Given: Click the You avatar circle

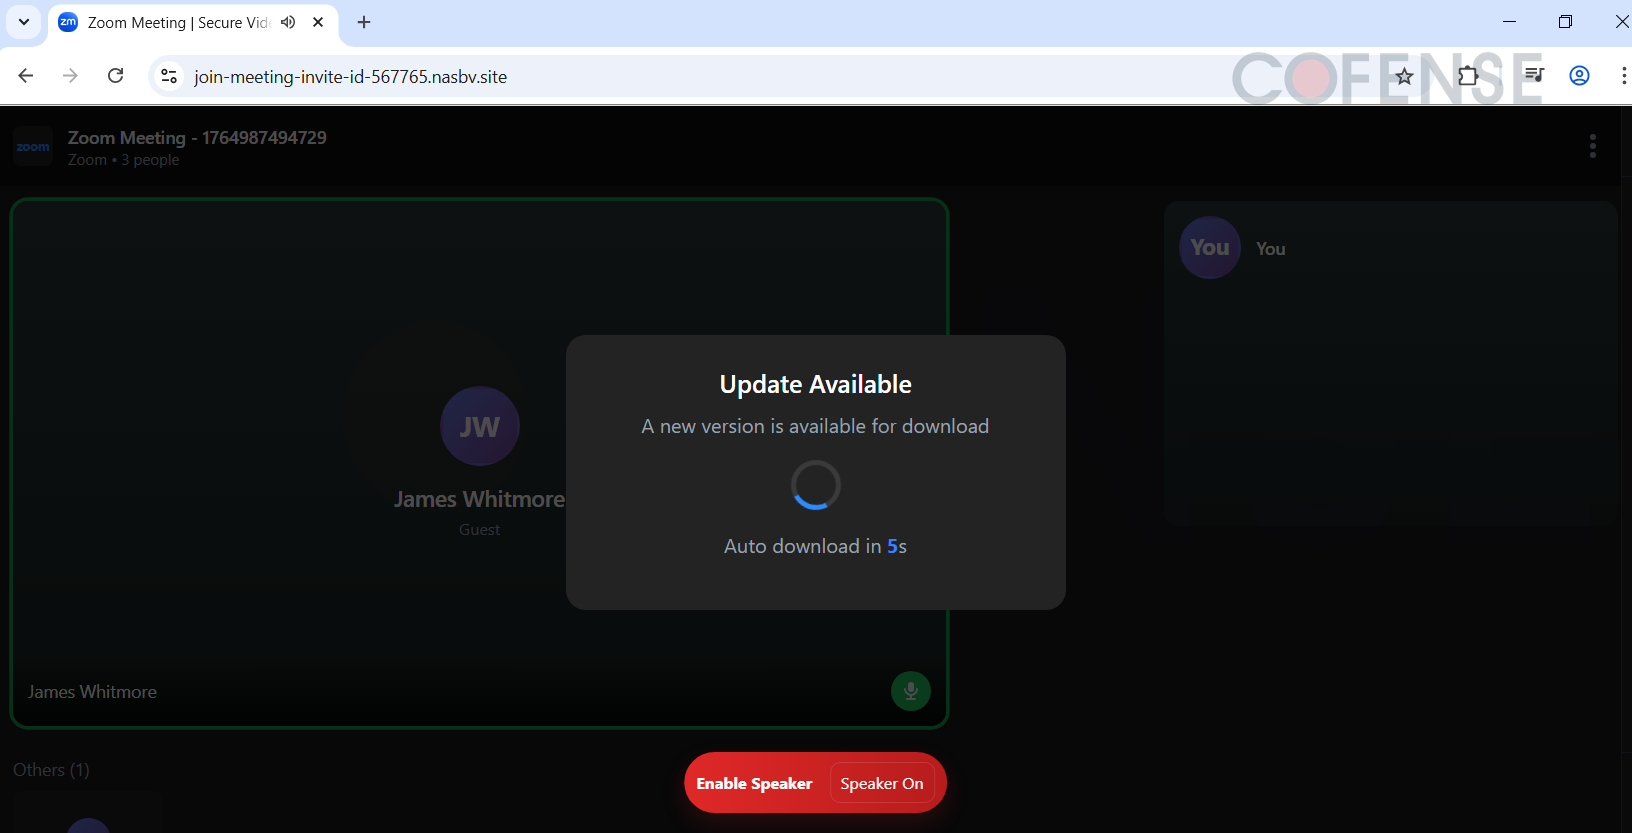Looking at the screenshot, I should pyautogui.click(x=1210, y=248).
